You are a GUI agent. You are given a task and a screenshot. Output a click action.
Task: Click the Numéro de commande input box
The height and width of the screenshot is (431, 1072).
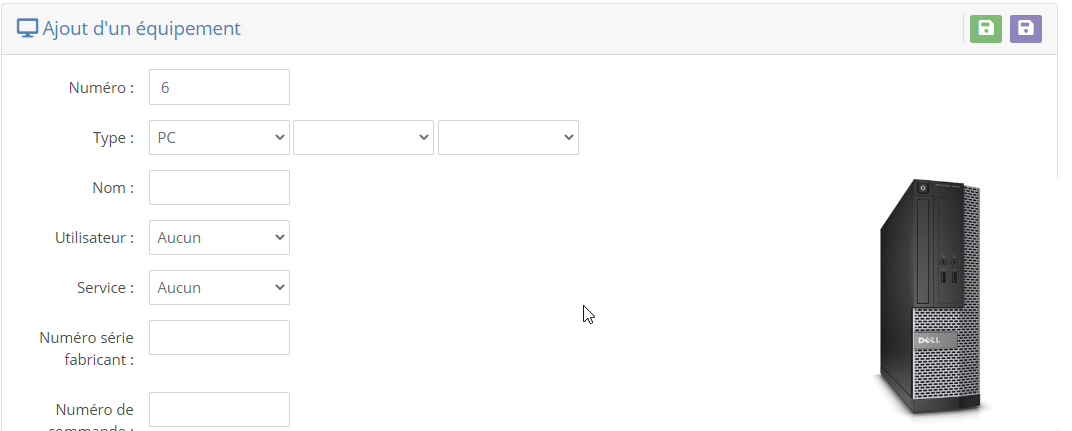219,409
